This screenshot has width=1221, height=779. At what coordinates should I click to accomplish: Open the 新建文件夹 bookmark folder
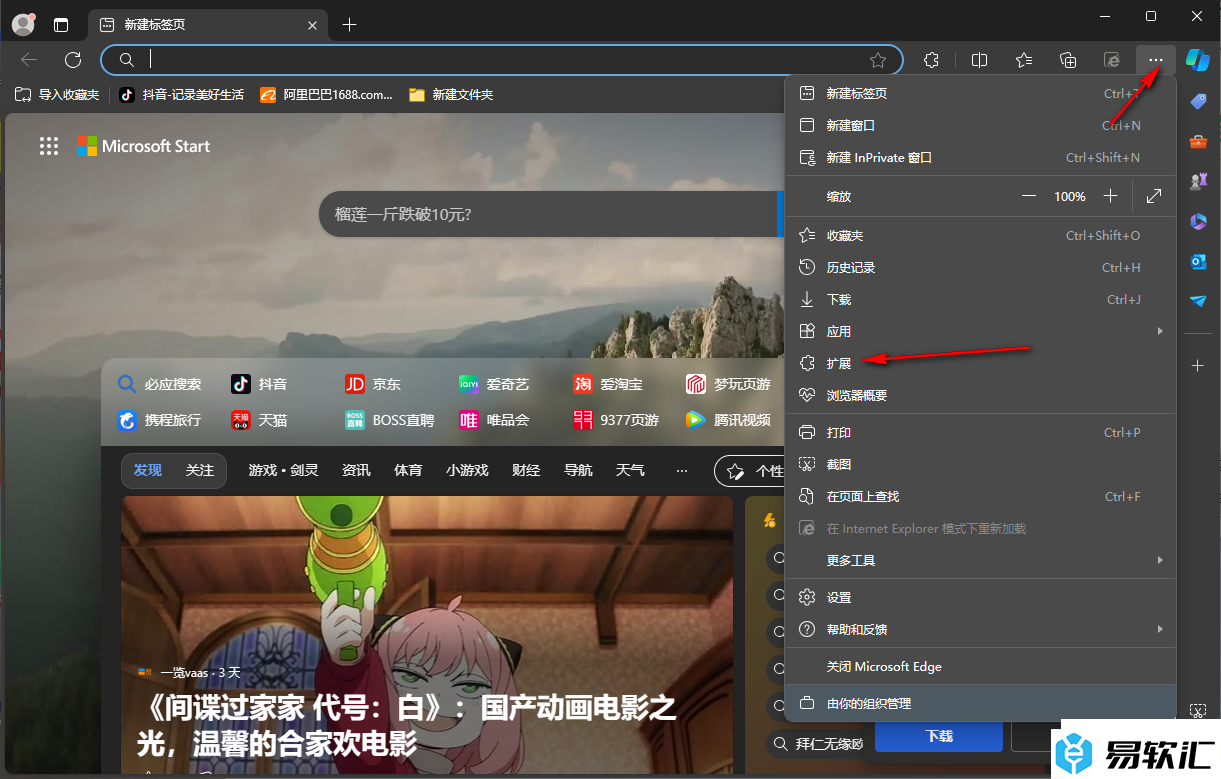[x=451, y=95]
